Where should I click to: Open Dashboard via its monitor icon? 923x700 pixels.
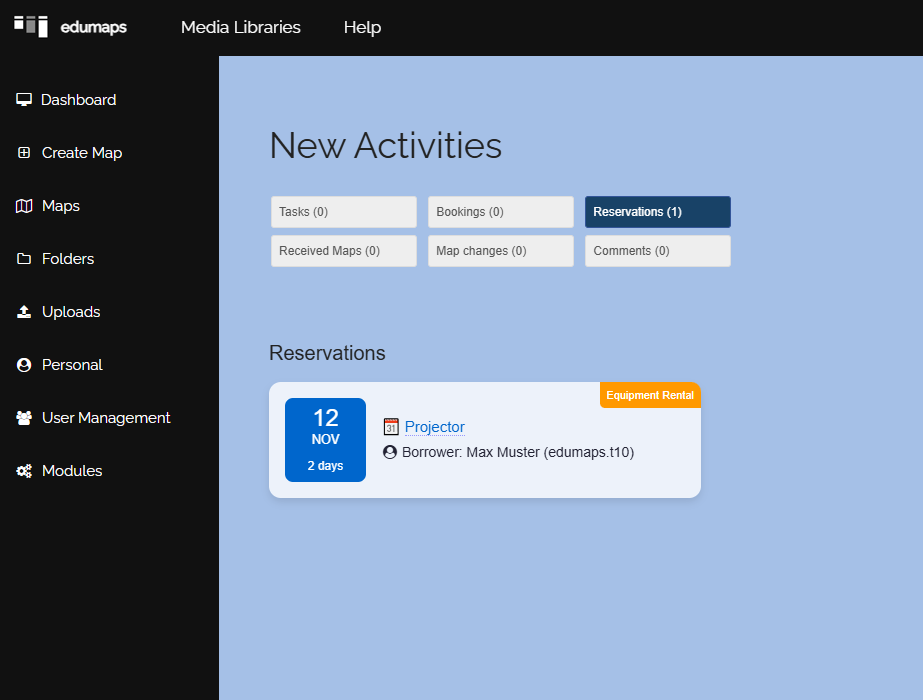point(24,100)
